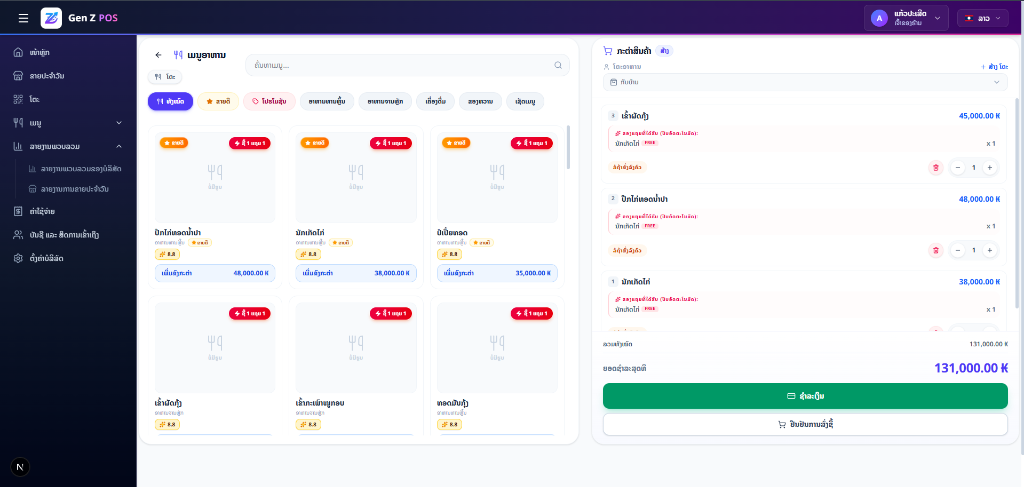
Task: Open company settings via gear icon
Action: point(18,258)
